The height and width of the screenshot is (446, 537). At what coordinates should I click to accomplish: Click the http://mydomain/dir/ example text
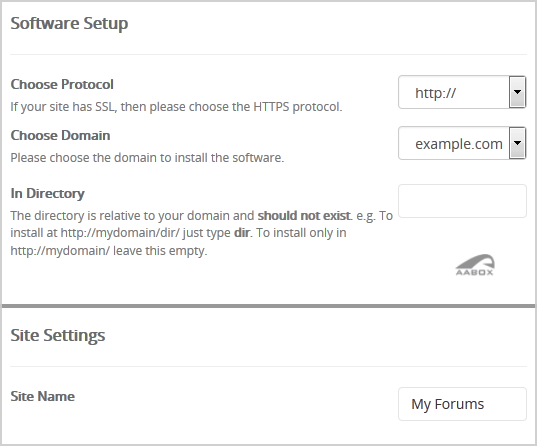click(x=120, y=233)
